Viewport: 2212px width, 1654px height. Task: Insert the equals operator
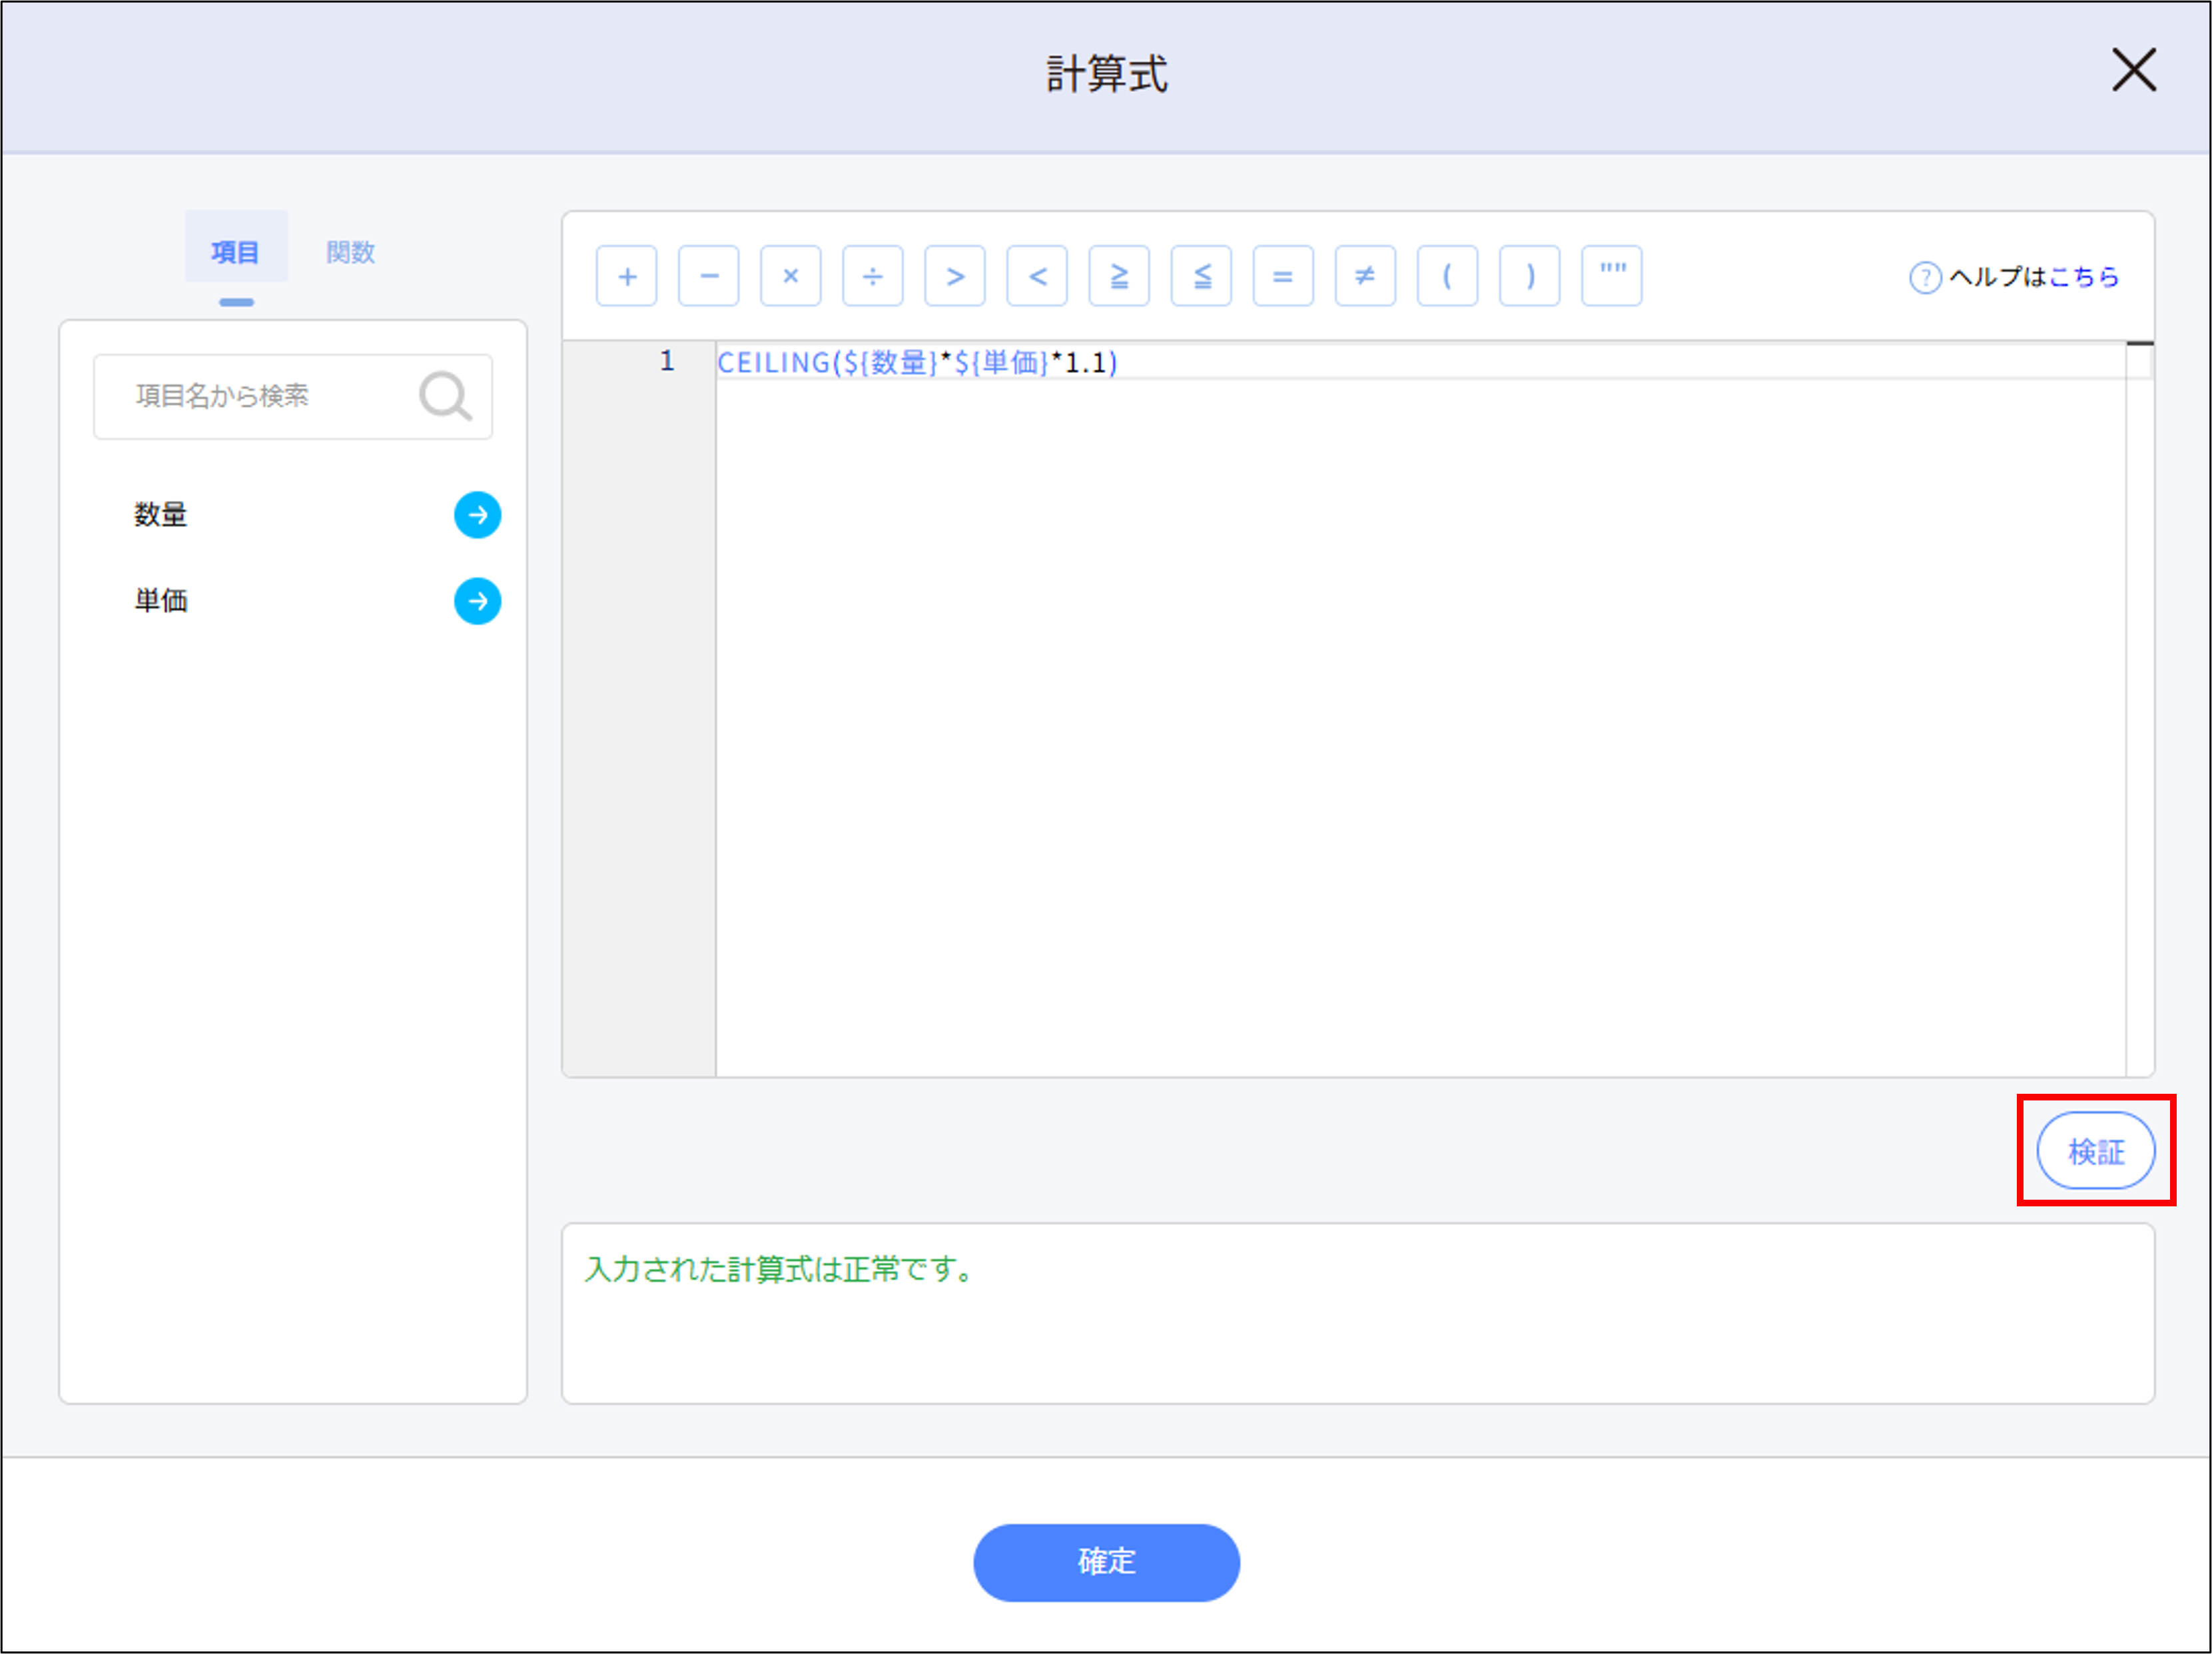click(1283, 276)
